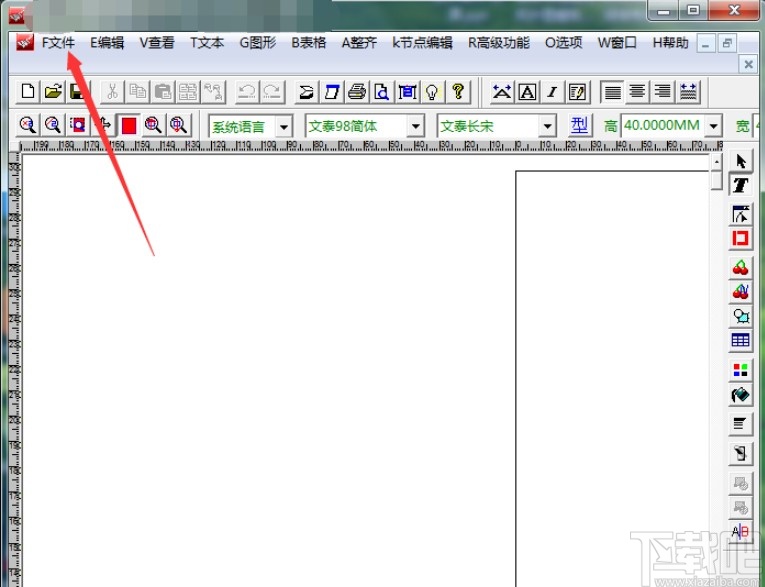Open the A整齐 menu
The height and width of the screenshot is (587, 765).
(359, 43)
